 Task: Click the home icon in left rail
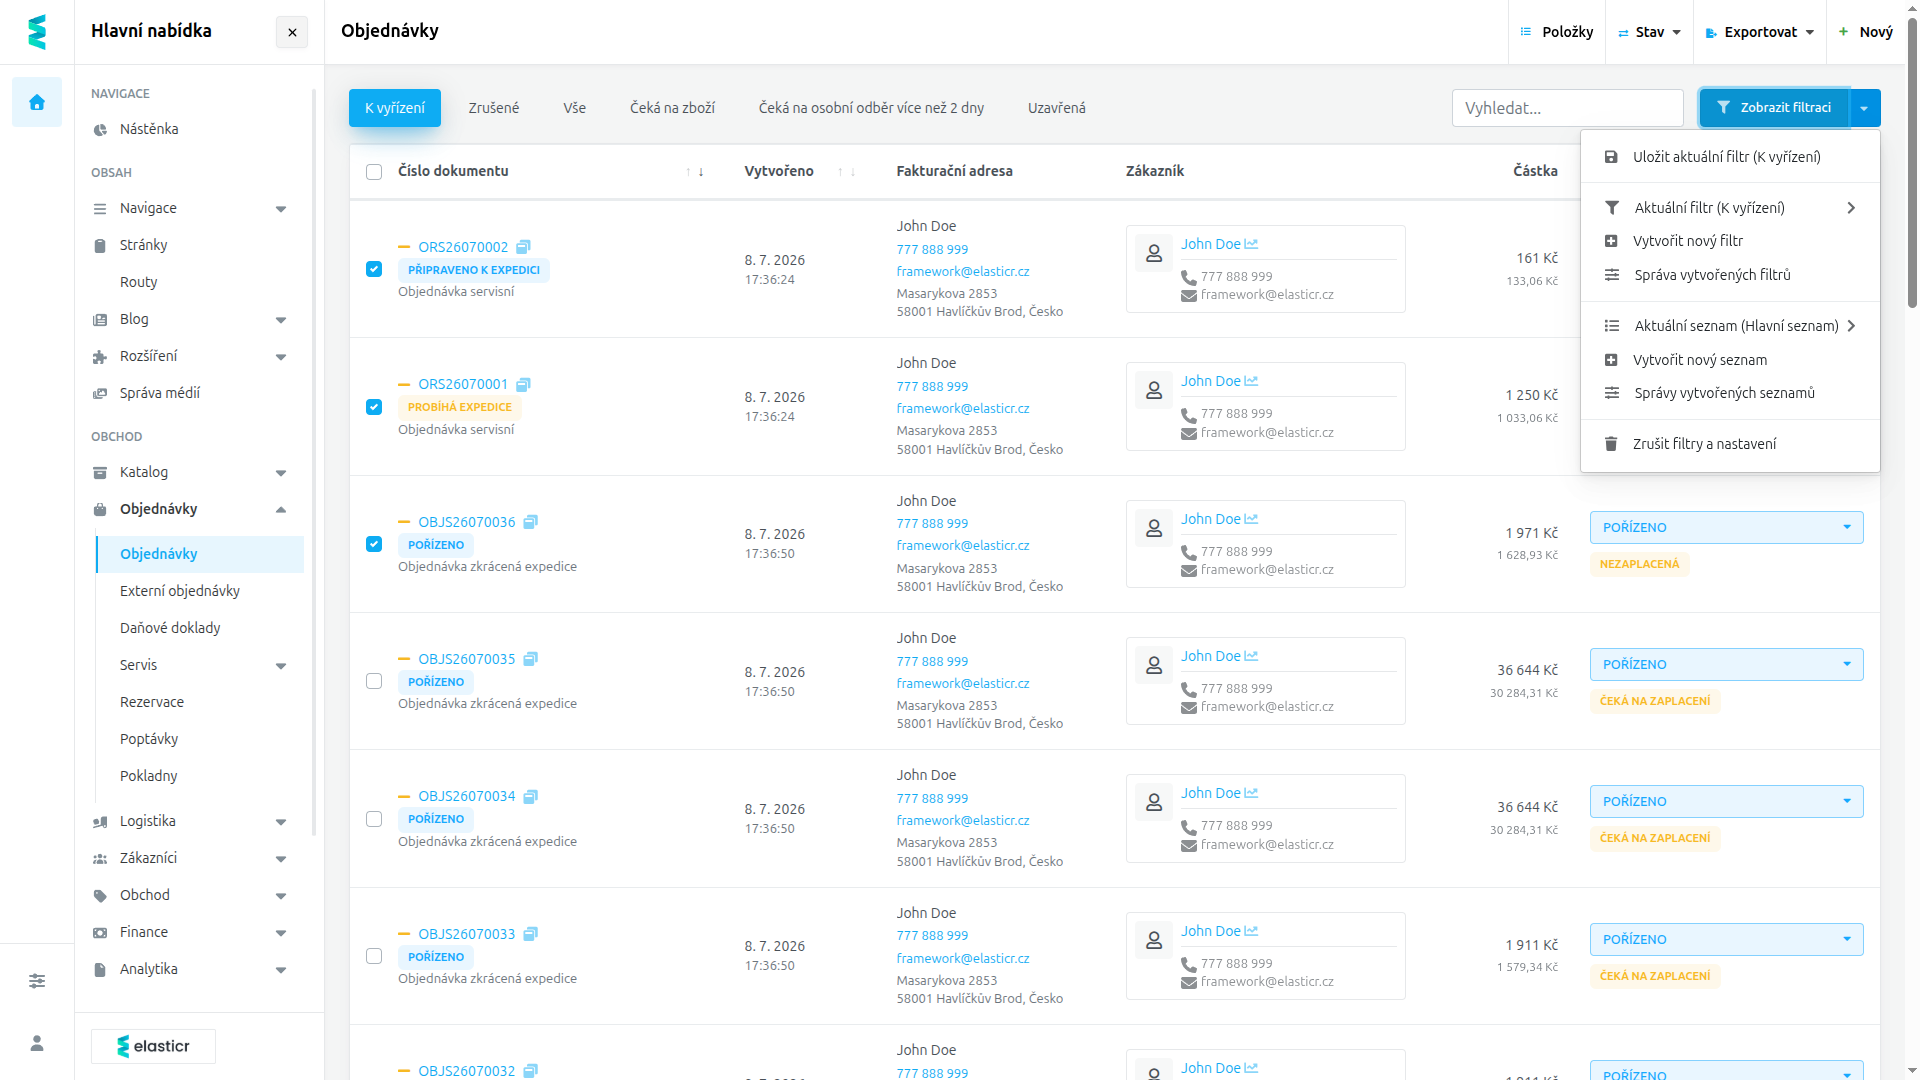tap(37, 102)
